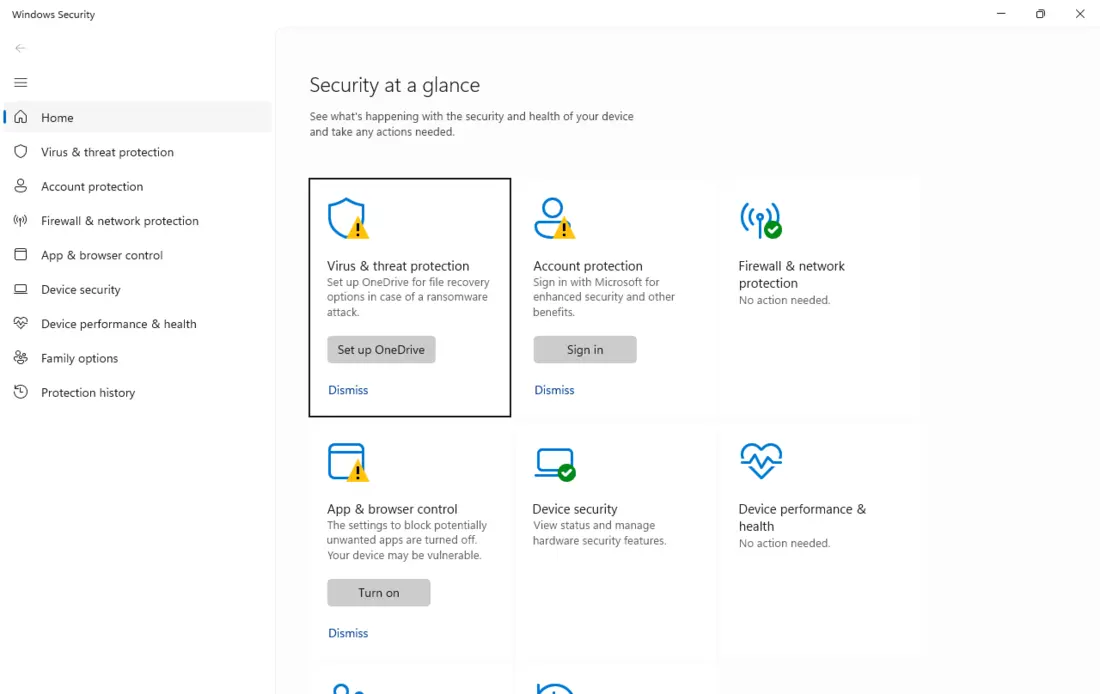The image size is (1100, 694).
Task: Click 'No action needed.' under Firewall & network protection
Action: pyautogui.click(x=784, y=300)
